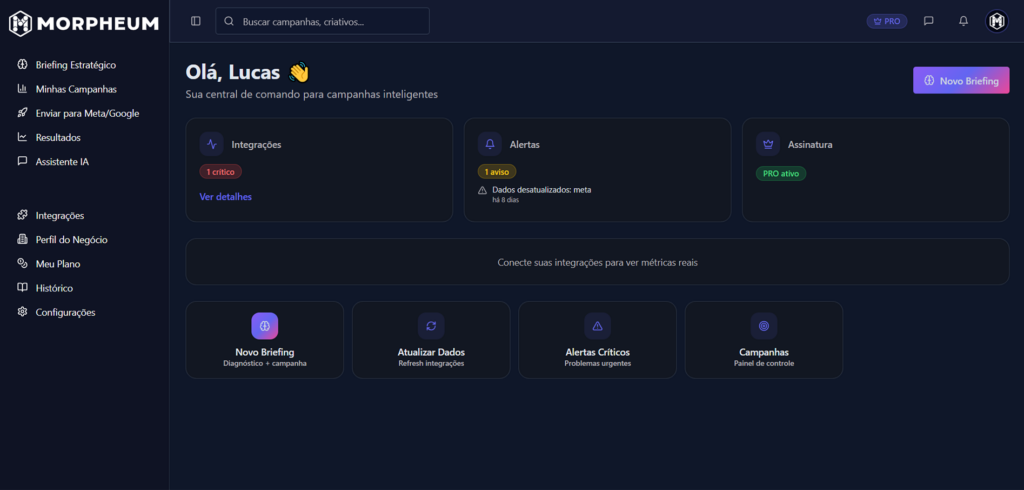Click the Atualizar Dados refresh icon
This screenshot has width=1024, height=490.
[431, 326]
